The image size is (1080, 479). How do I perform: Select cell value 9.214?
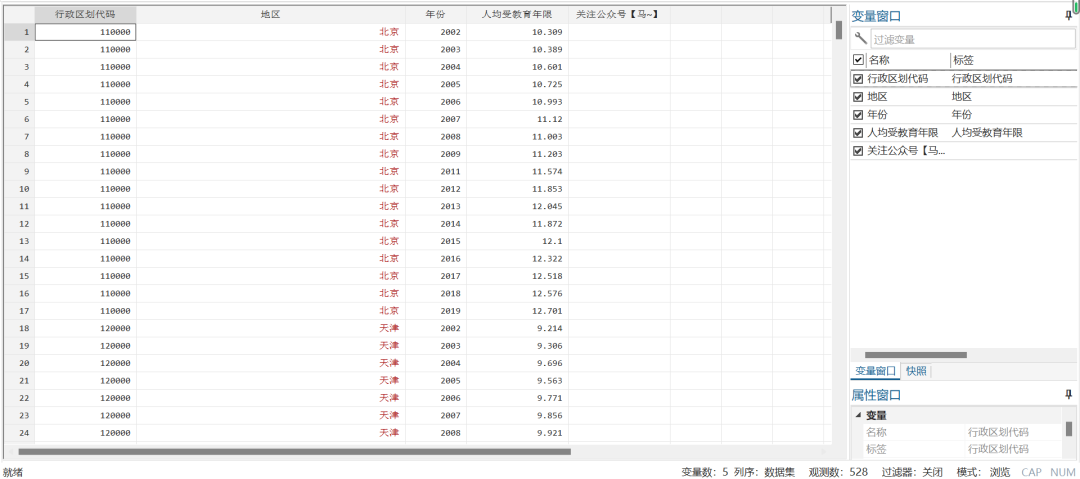517,328
